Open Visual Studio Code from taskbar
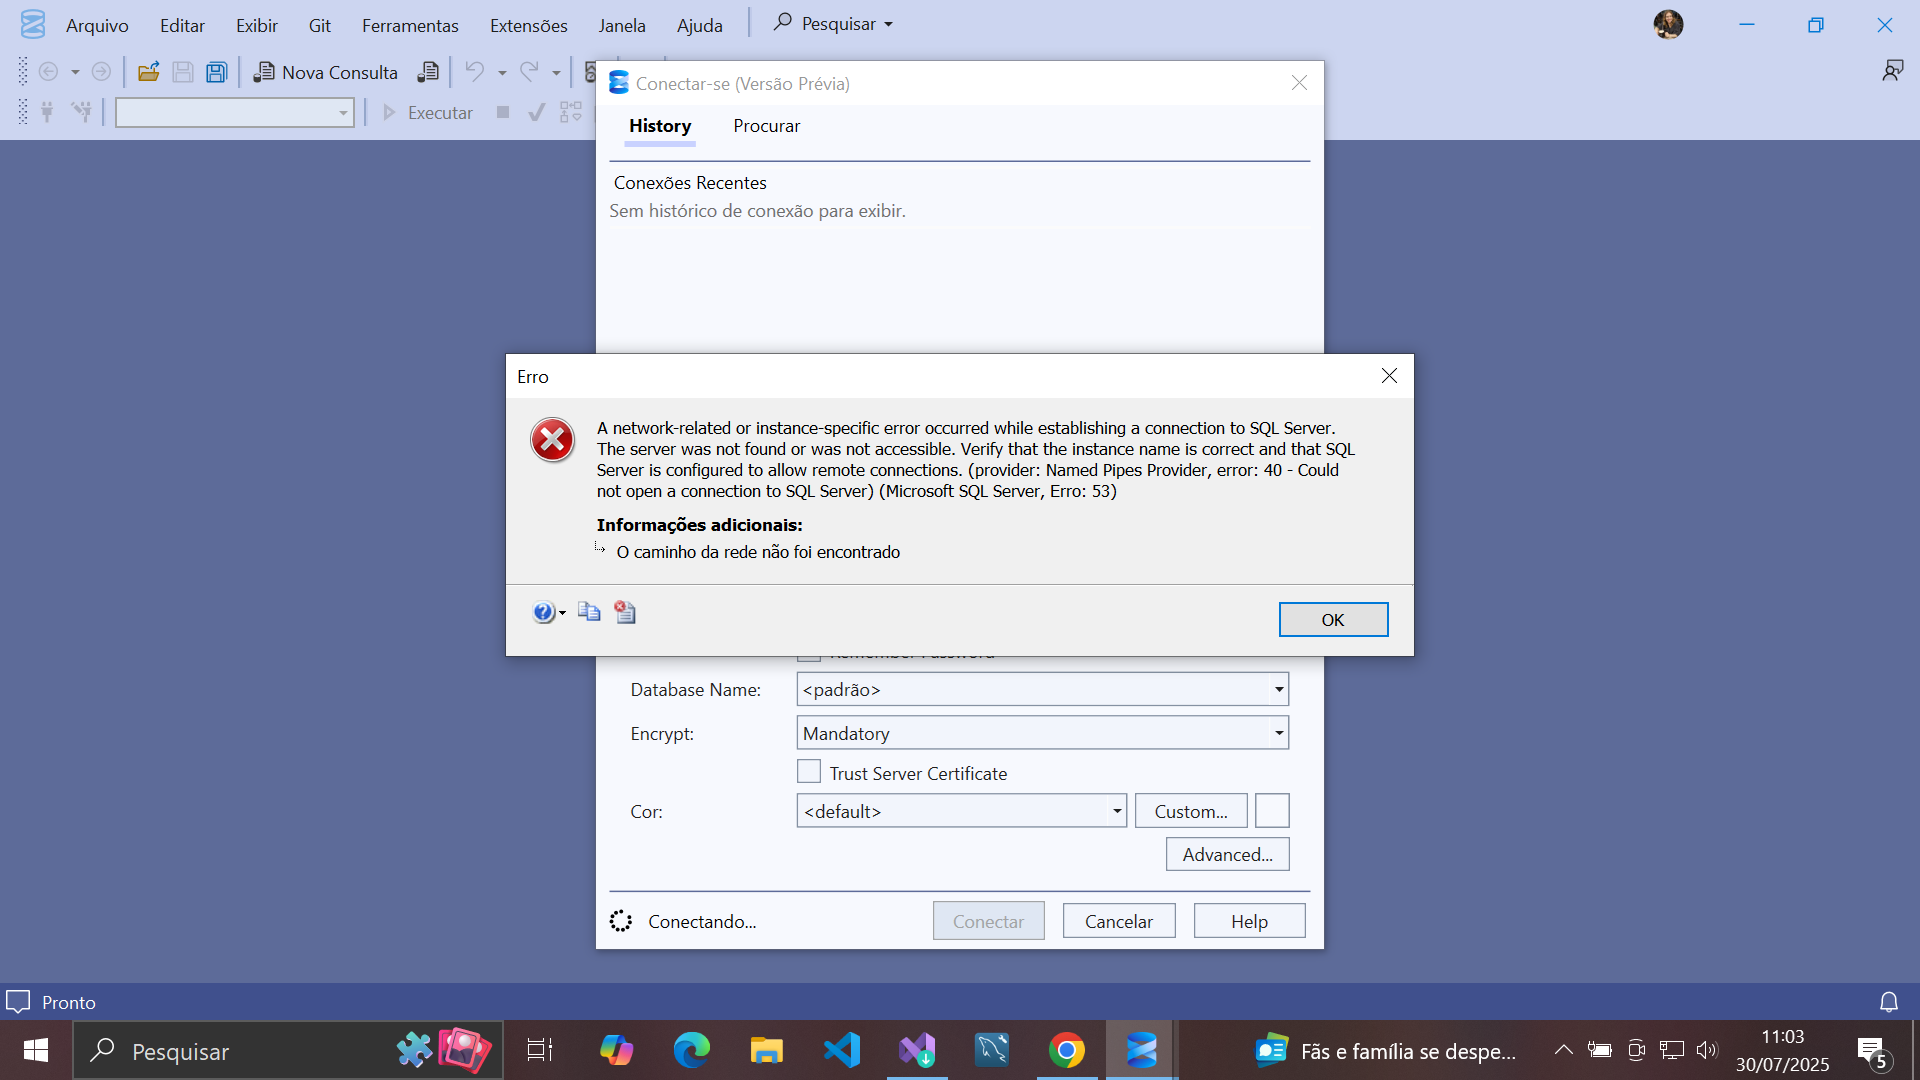Image resolution: width=1920 pixels, height=1080 pixels. 842,1050
